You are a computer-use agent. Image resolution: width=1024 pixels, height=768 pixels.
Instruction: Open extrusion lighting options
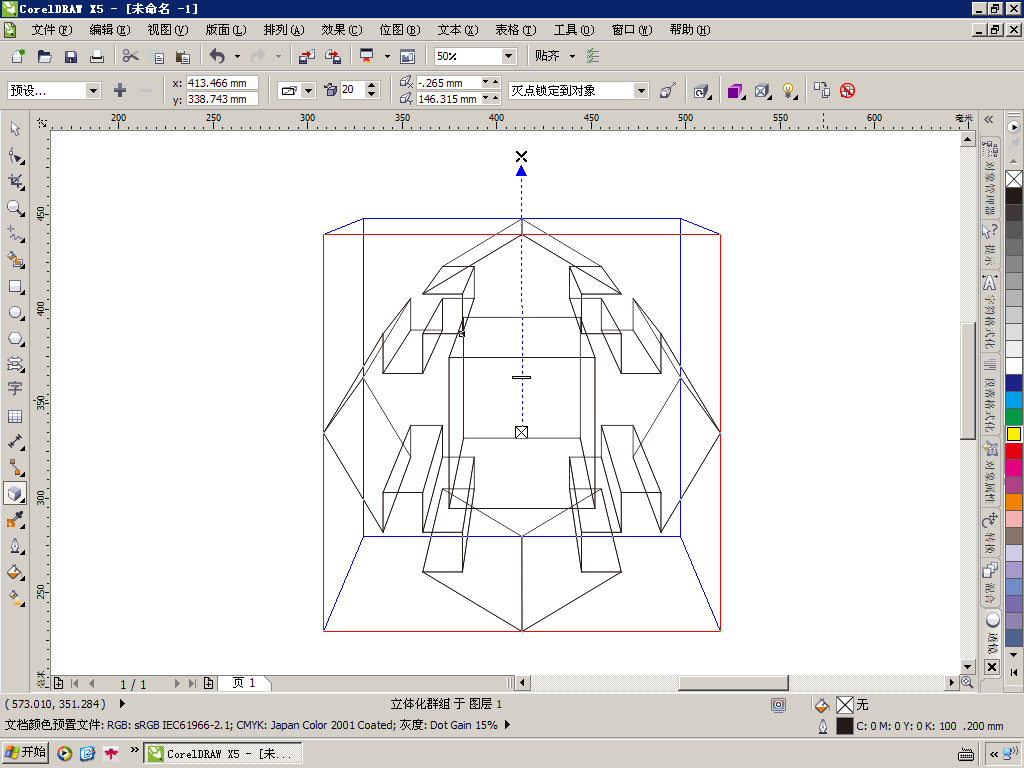point(789,91)
